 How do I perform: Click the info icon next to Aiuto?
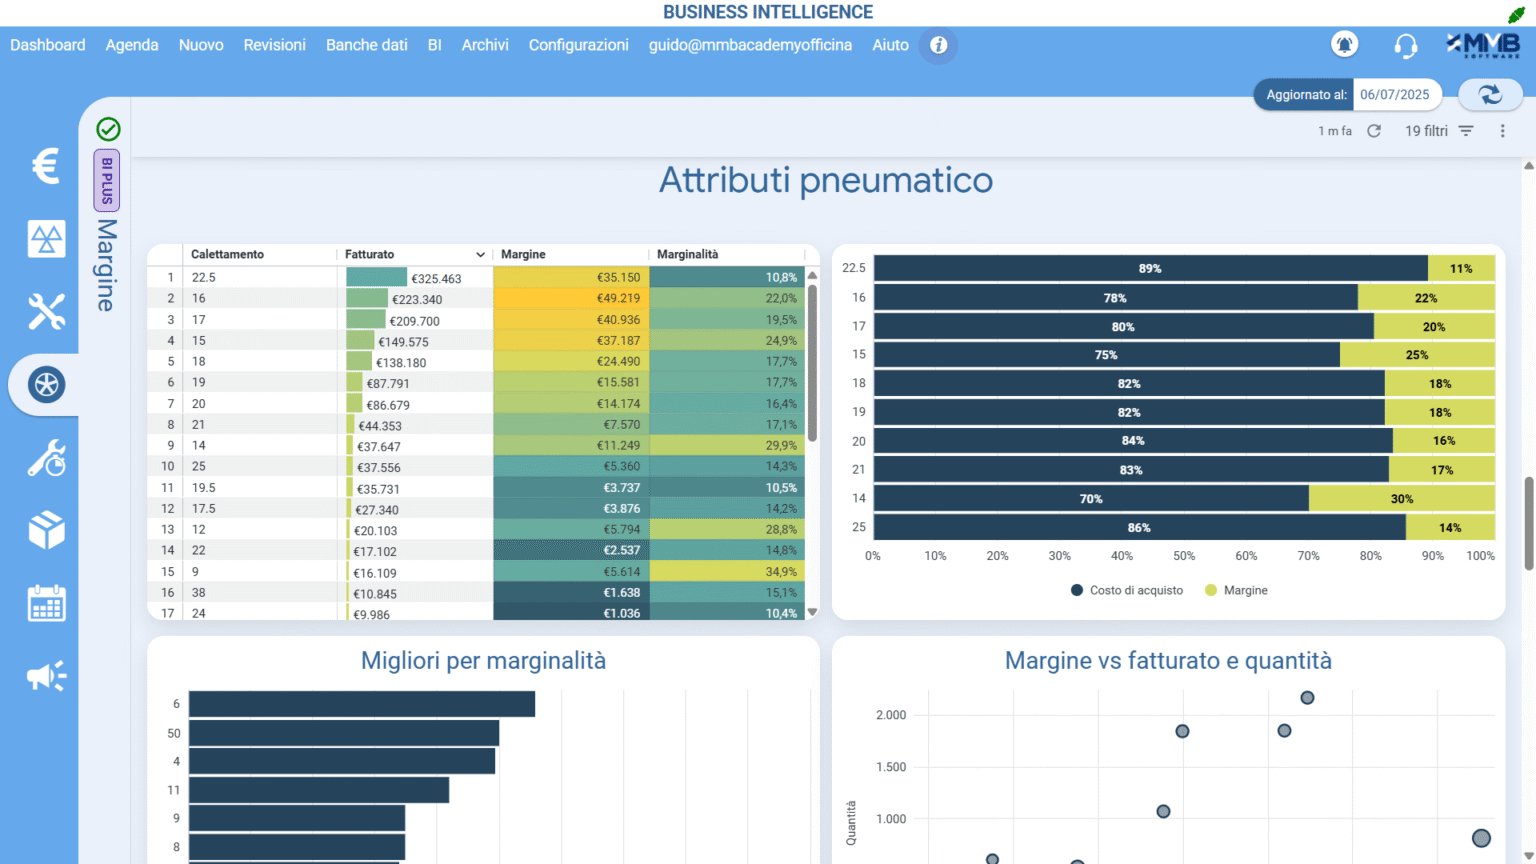(938, 45)
